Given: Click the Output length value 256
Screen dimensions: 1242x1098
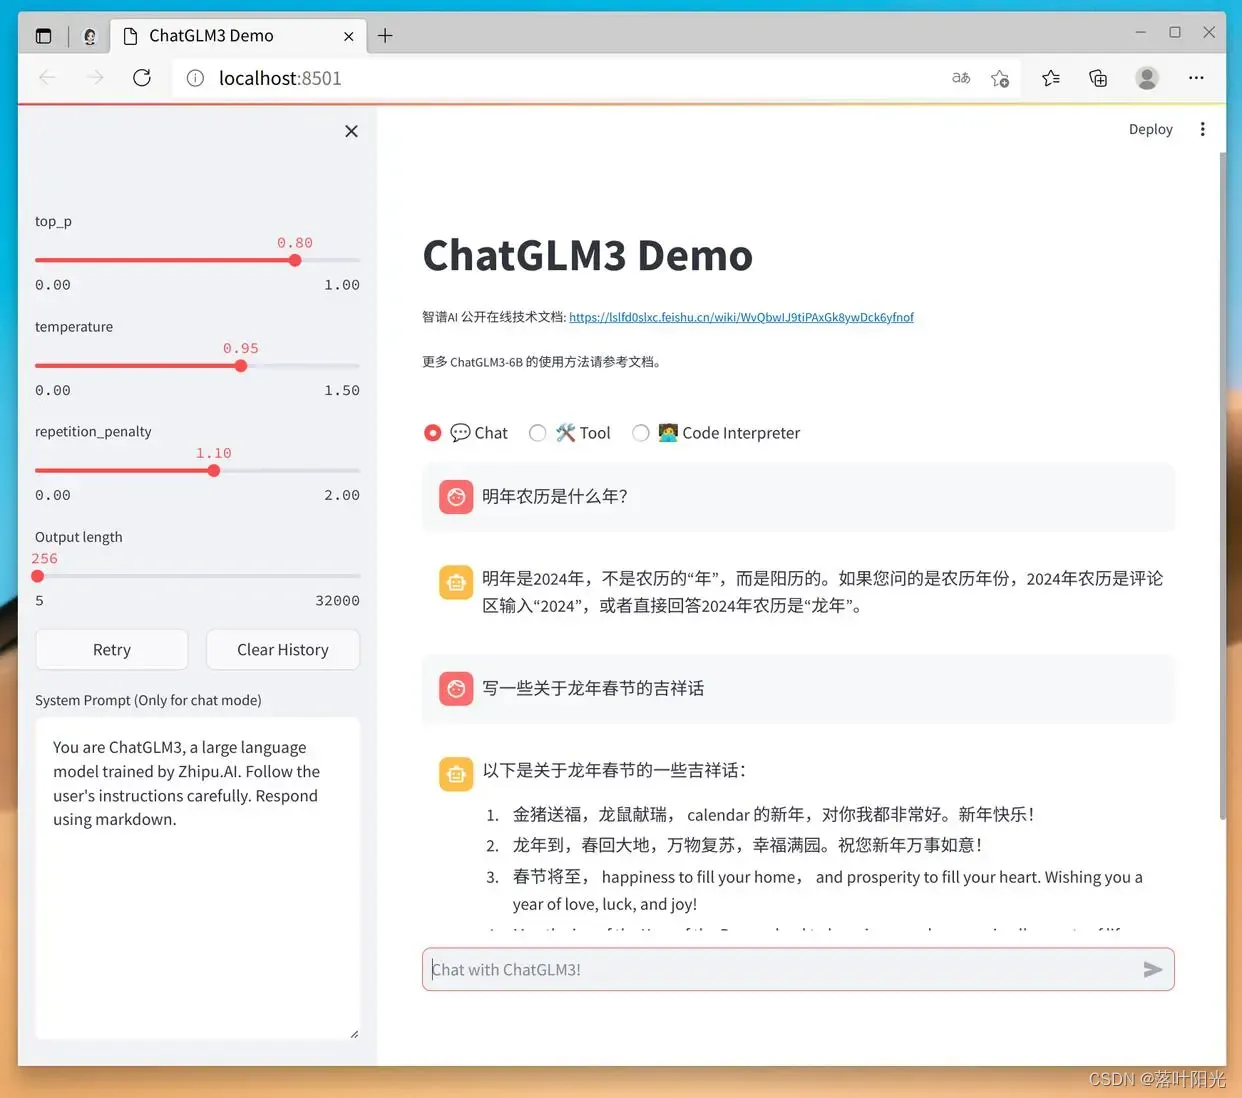Looking at the screenshot, I should [45, 559].
